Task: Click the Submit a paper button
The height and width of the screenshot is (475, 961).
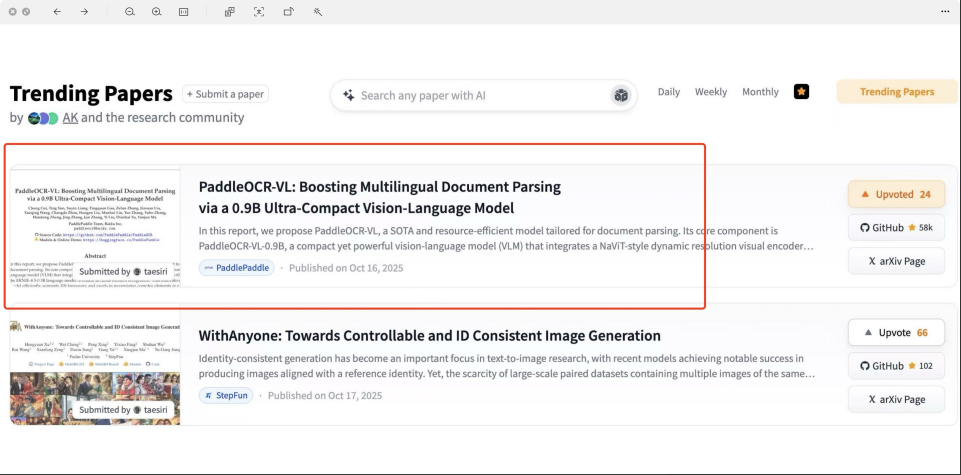Action: point(225,94)
